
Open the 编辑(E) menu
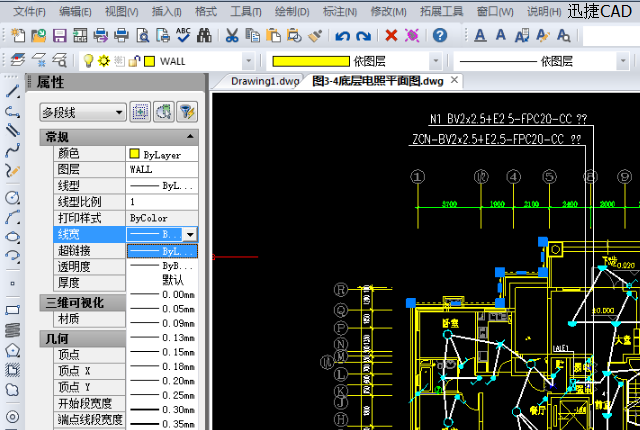[75, 11]
